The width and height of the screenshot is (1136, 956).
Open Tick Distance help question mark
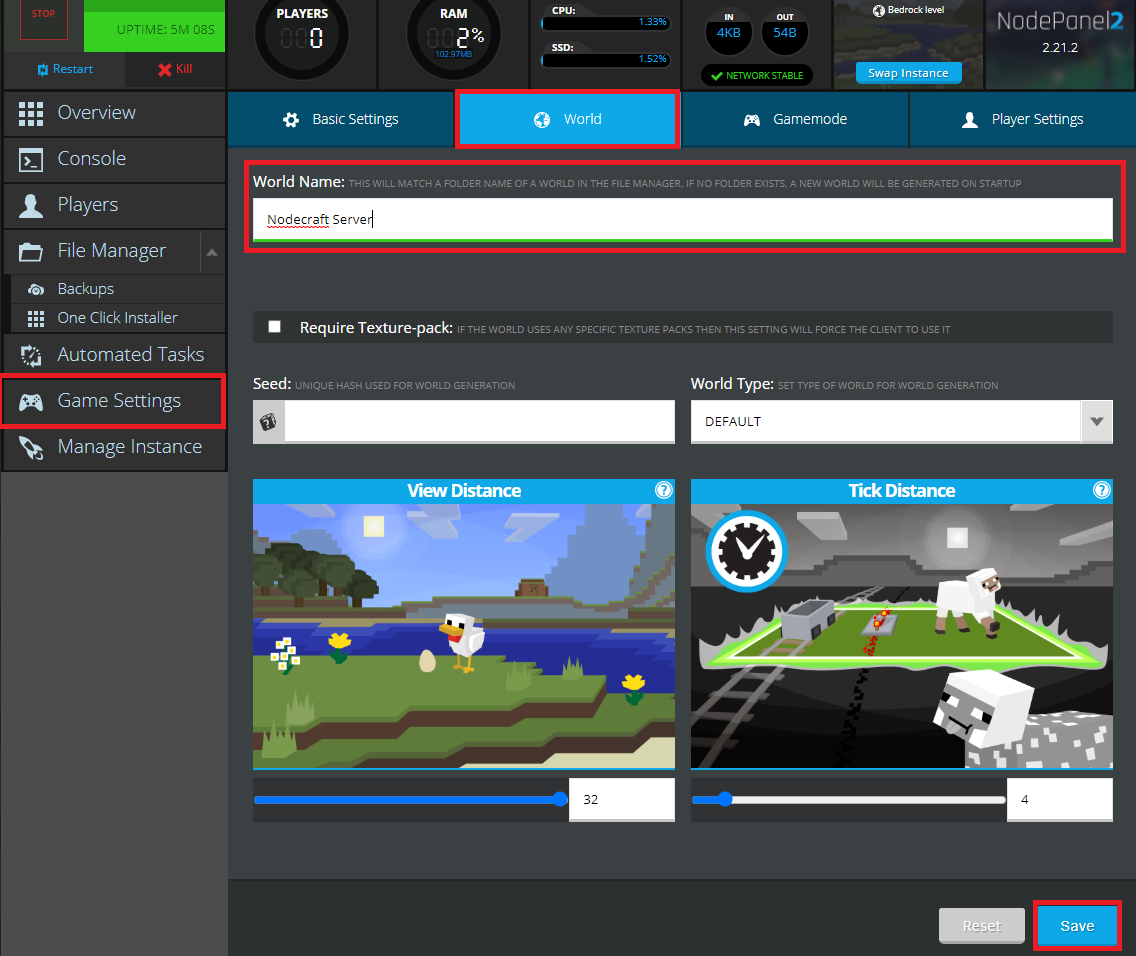(x=1101, y=490)
